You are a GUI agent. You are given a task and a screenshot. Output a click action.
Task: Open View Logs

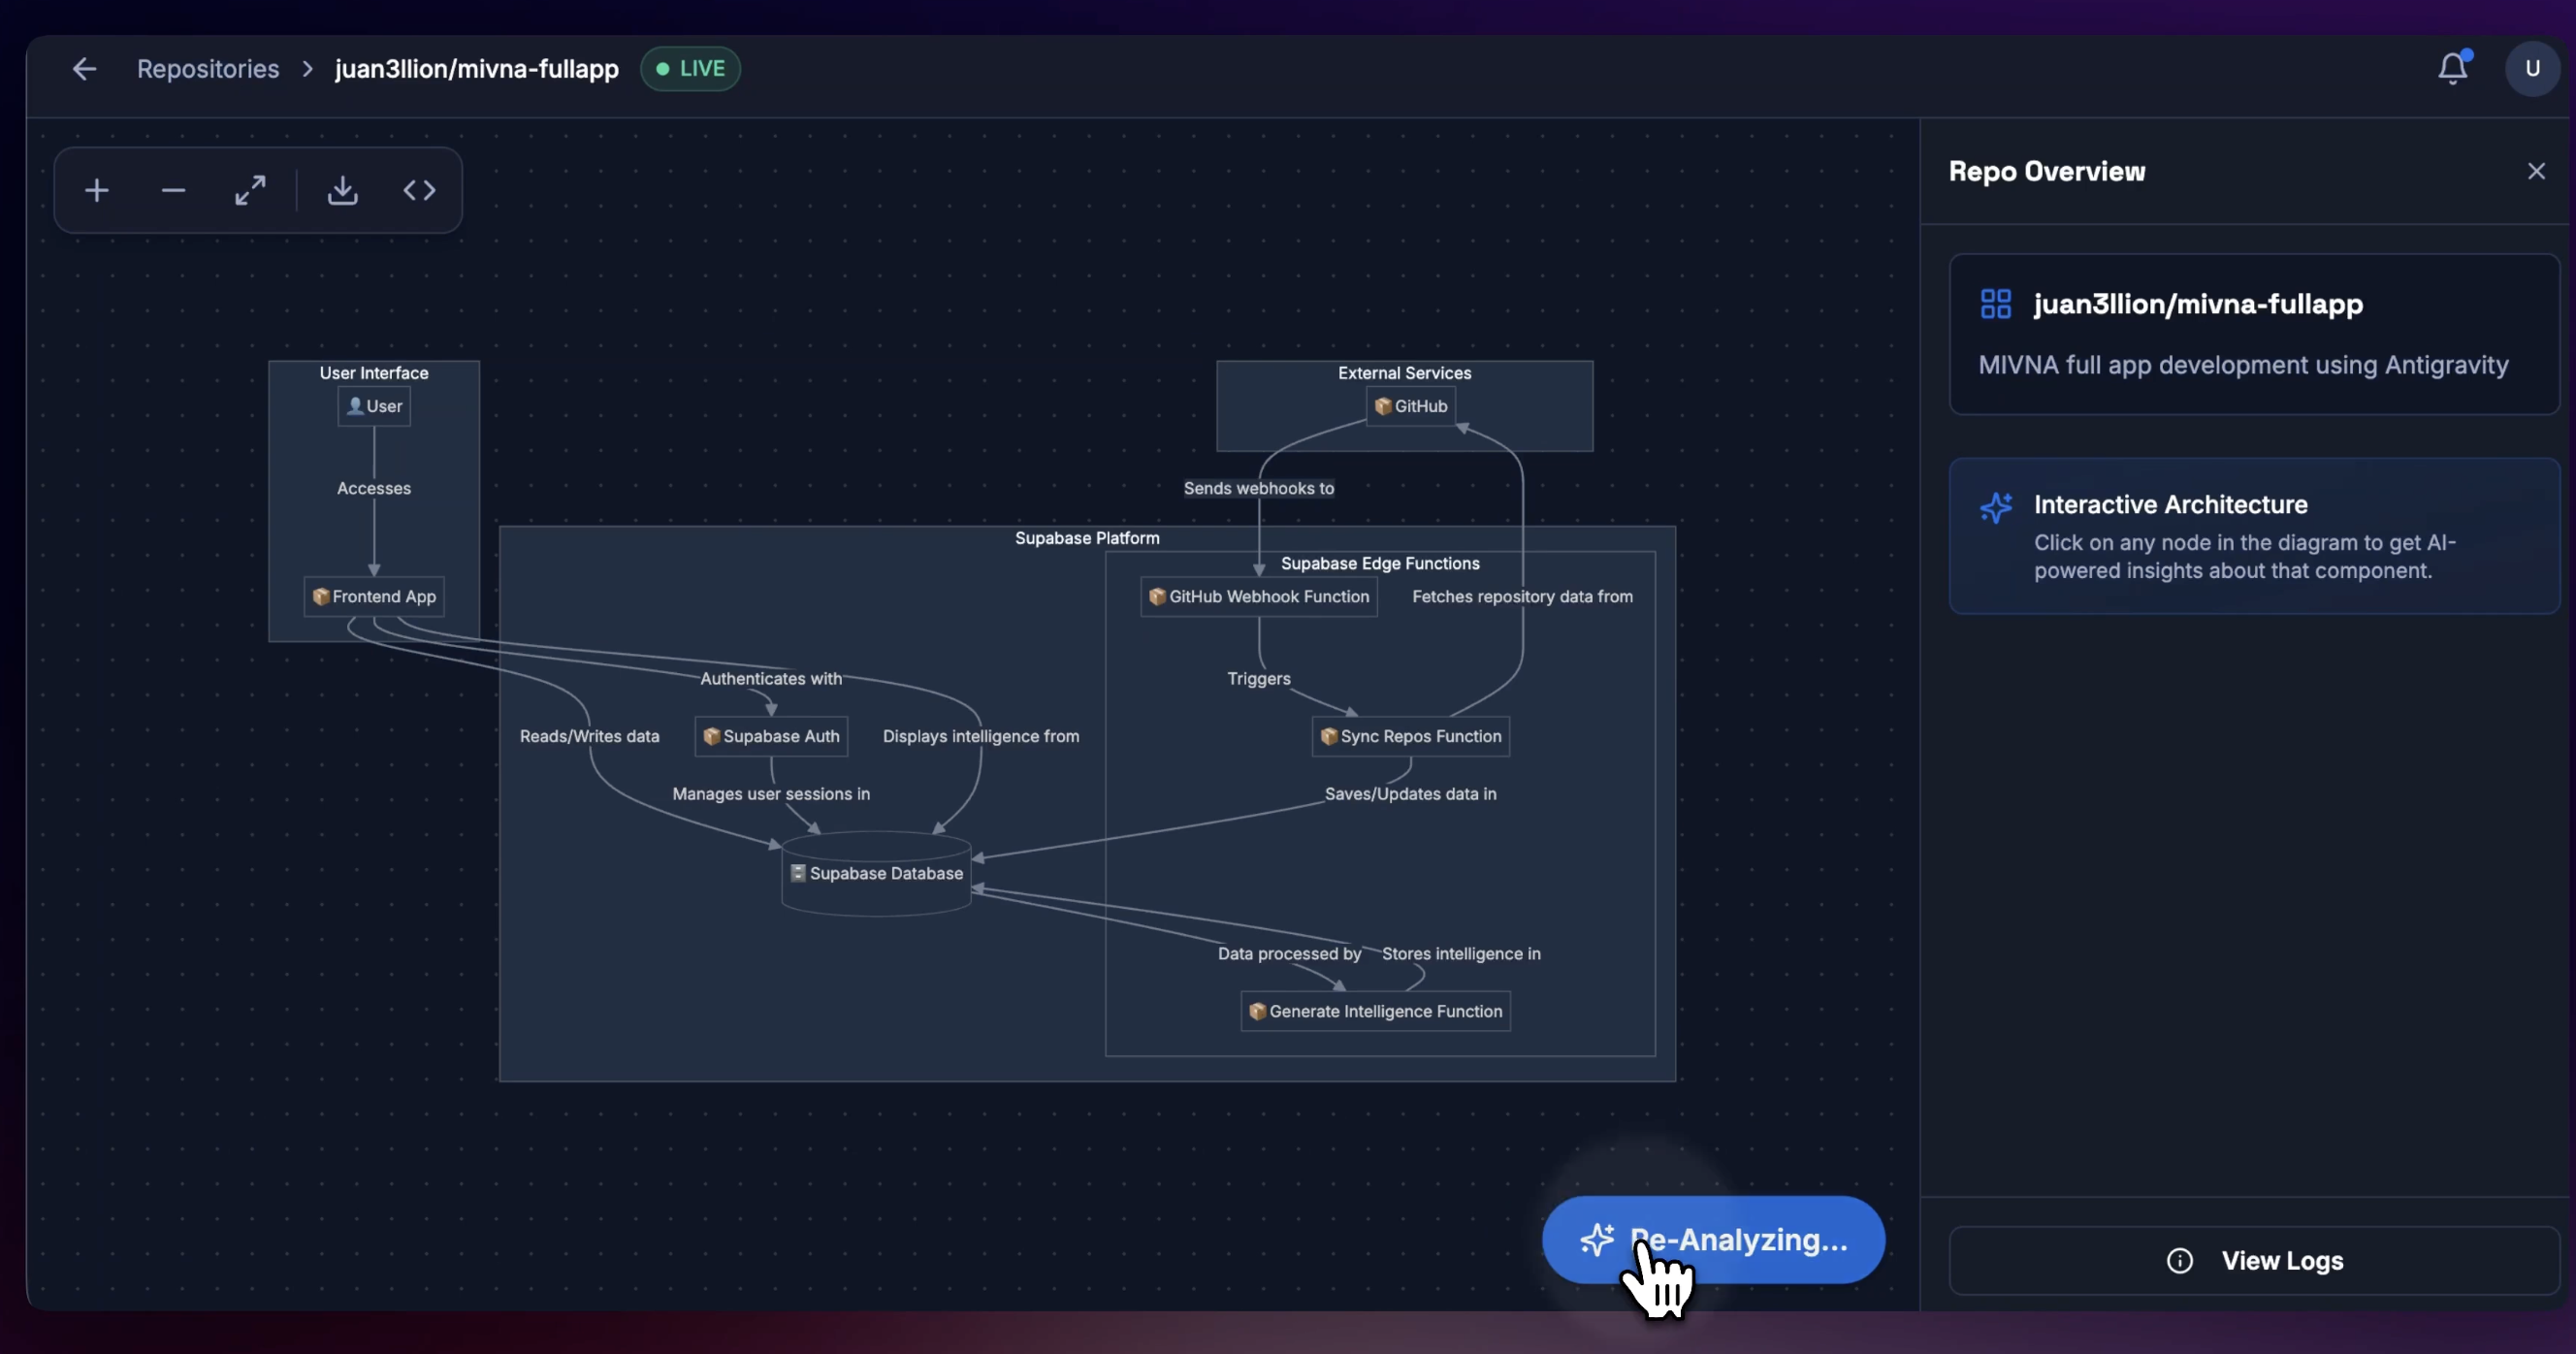2283,1260
